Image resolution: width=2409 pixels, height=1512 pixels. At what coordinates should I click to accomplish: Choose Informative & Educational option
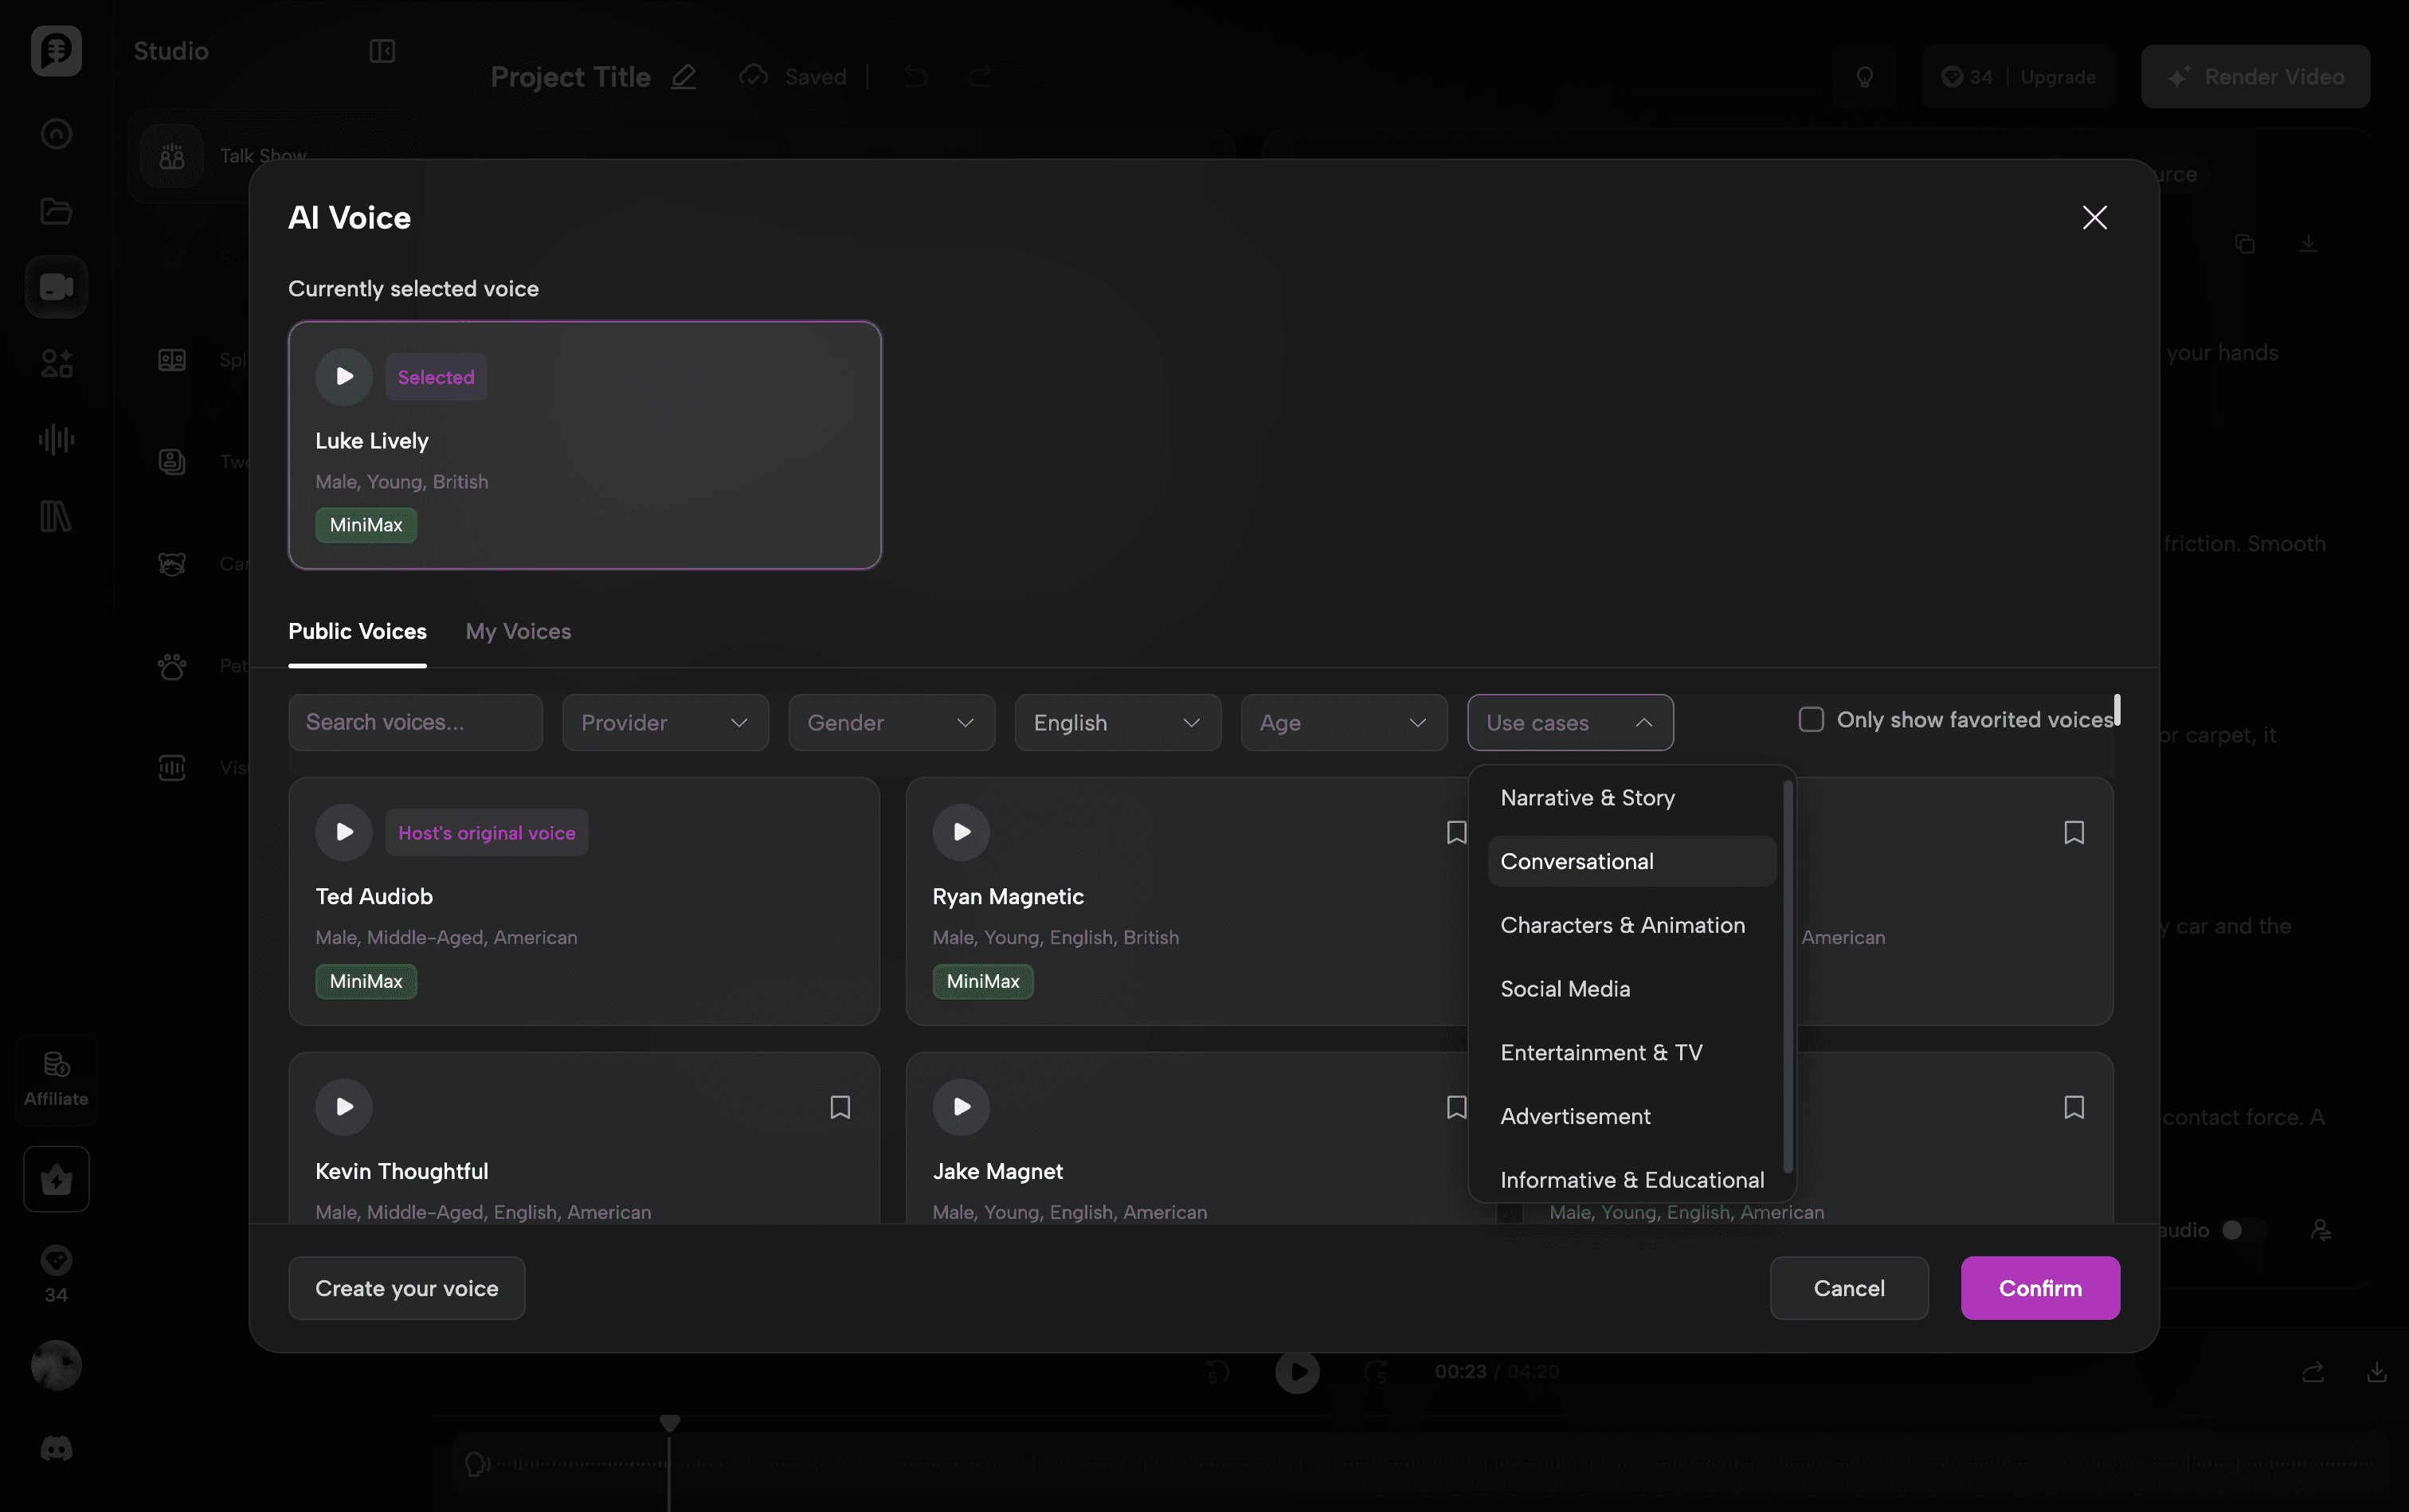coord(1631,1180)
